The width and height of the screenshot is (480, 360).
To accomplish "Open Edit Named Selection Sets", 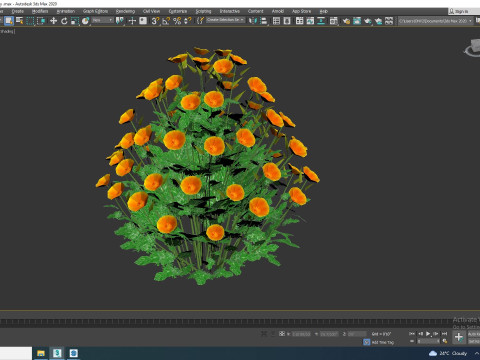I will pyautogui.click(x=200, y=21).
